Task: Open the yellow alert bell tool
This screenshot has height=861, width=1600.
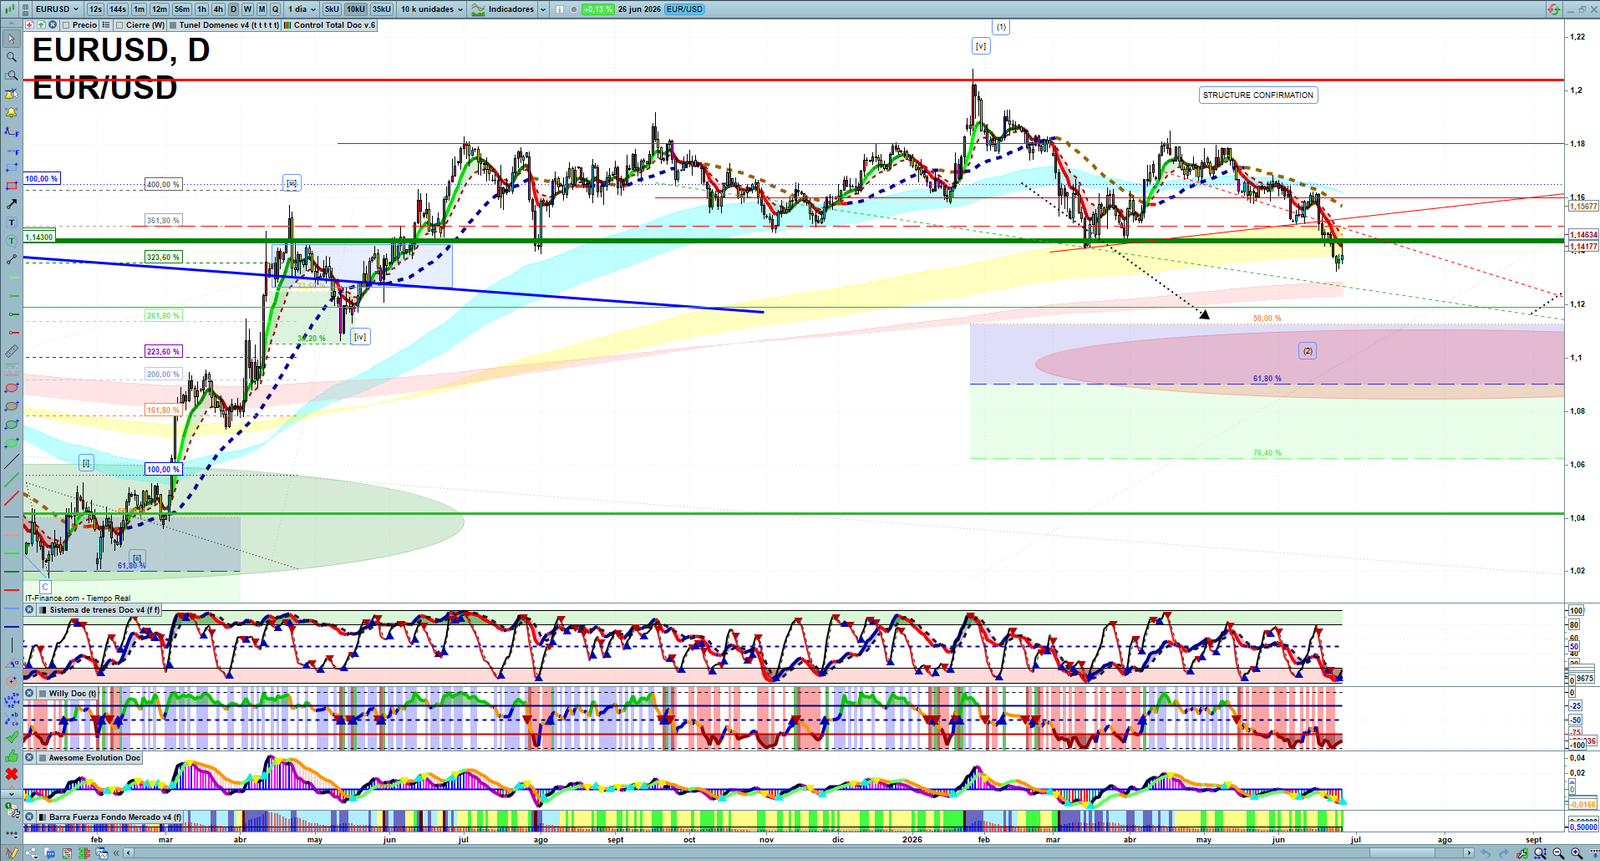Action: (12, 113)
